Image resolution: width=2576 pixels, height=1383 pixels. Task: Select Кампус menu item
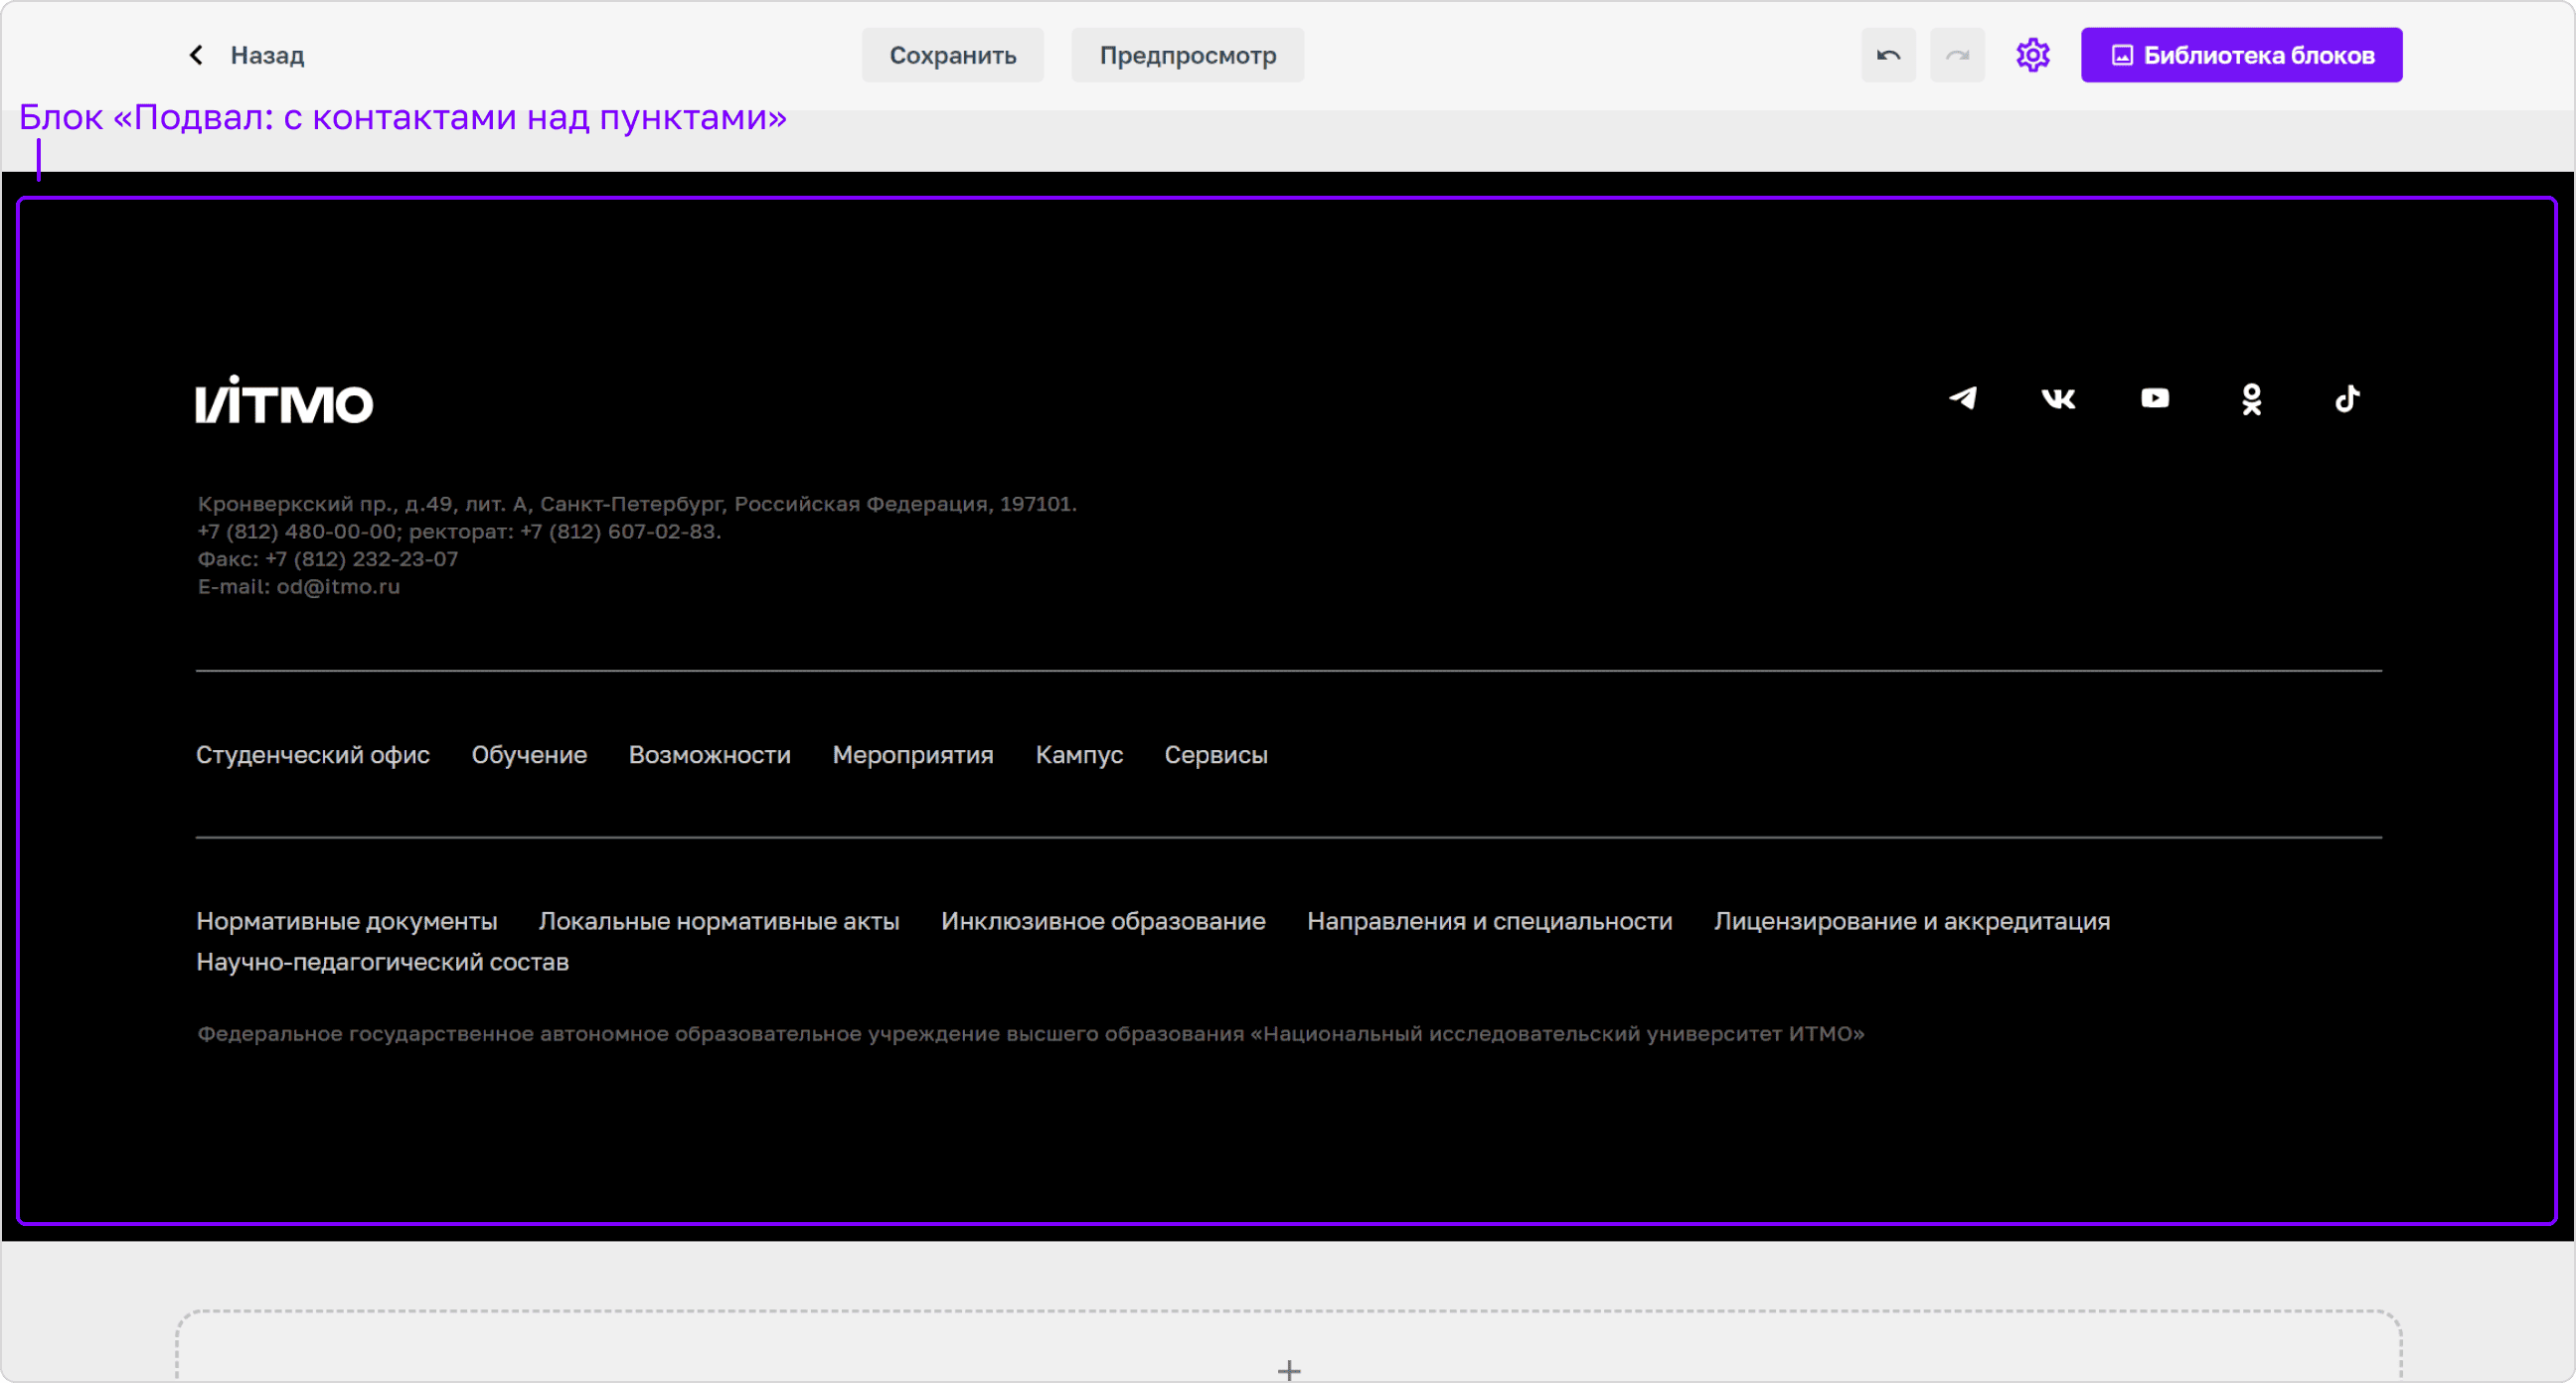point(1079,755)
